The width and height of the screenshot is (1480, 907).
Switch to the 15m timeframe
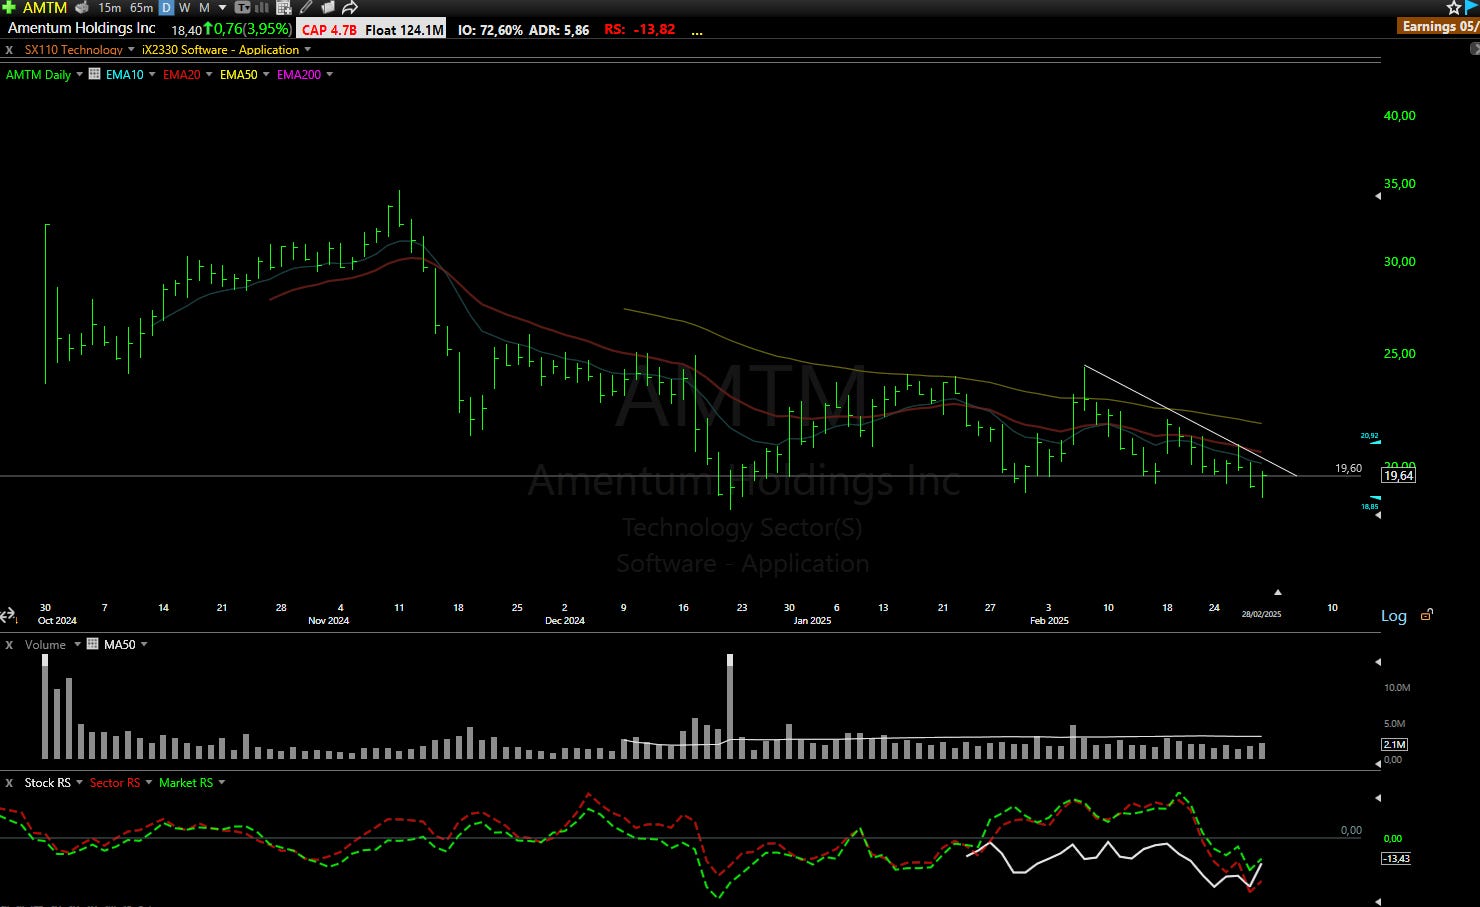pyautogui.click(x=110, y=7)
